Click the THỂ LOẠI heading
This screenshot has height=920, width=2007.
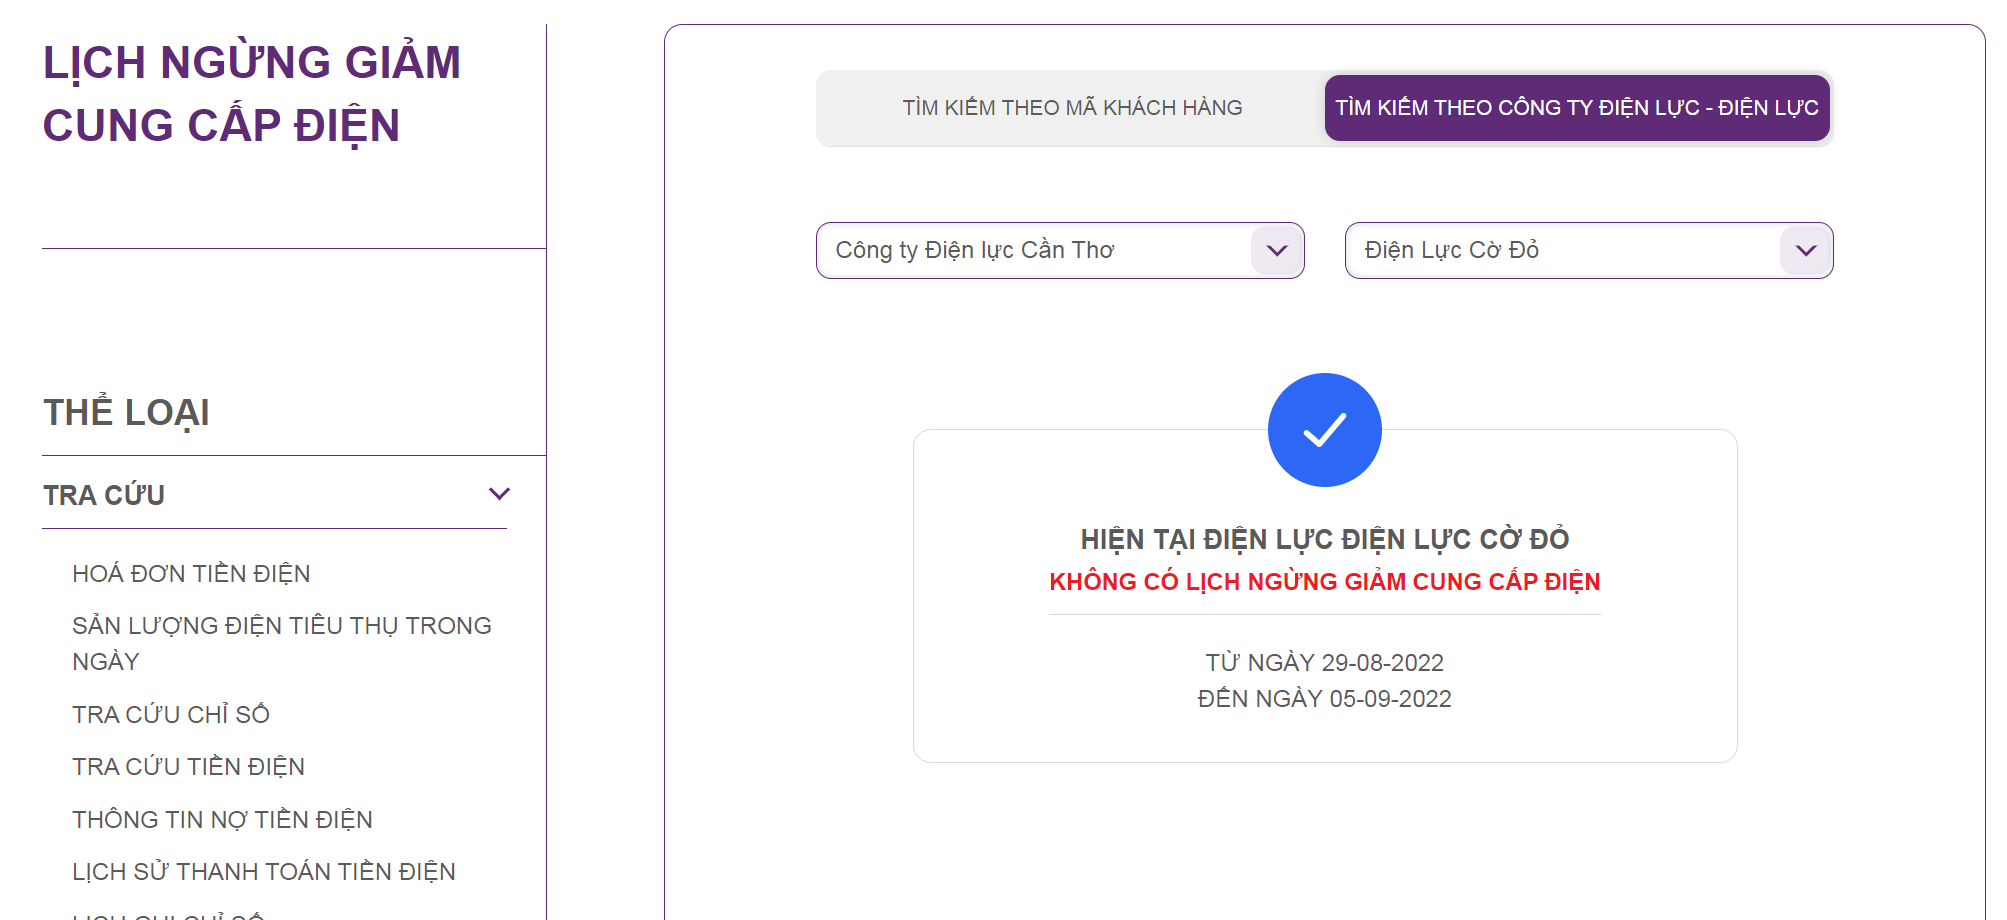coord(126,413)
